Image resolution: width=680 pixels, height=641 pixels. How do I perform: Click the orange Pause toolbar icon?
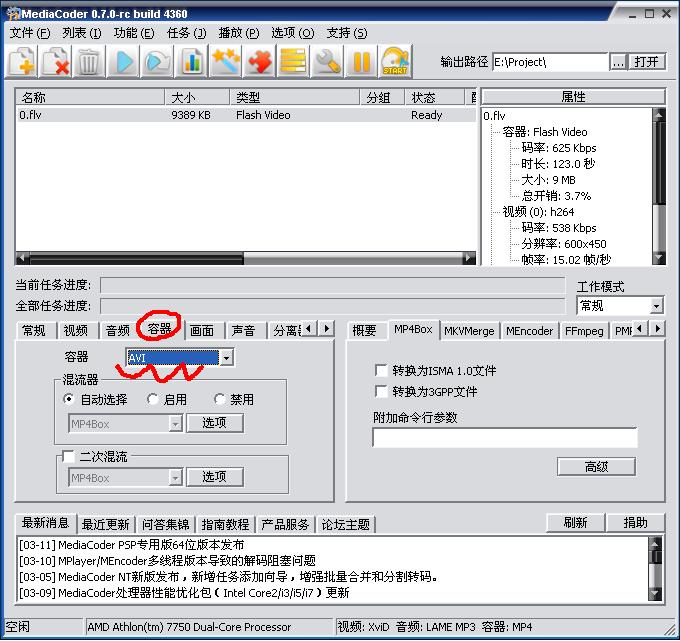point(361,62)
